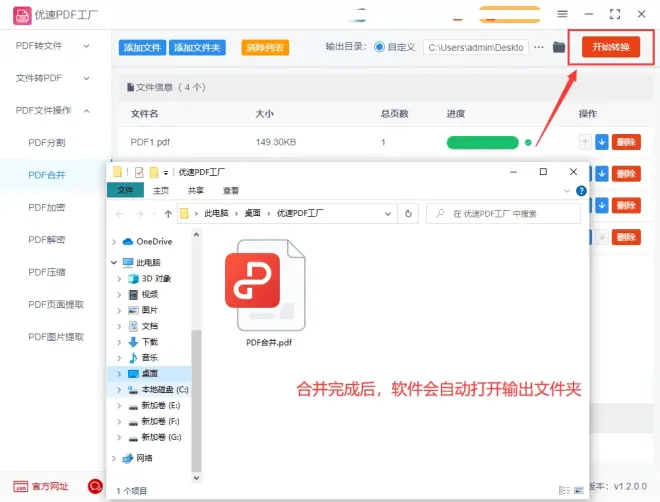This screenshot has width=660, height=502.
Task: Expand the OneDrive tree node
Action: (114, 242)
